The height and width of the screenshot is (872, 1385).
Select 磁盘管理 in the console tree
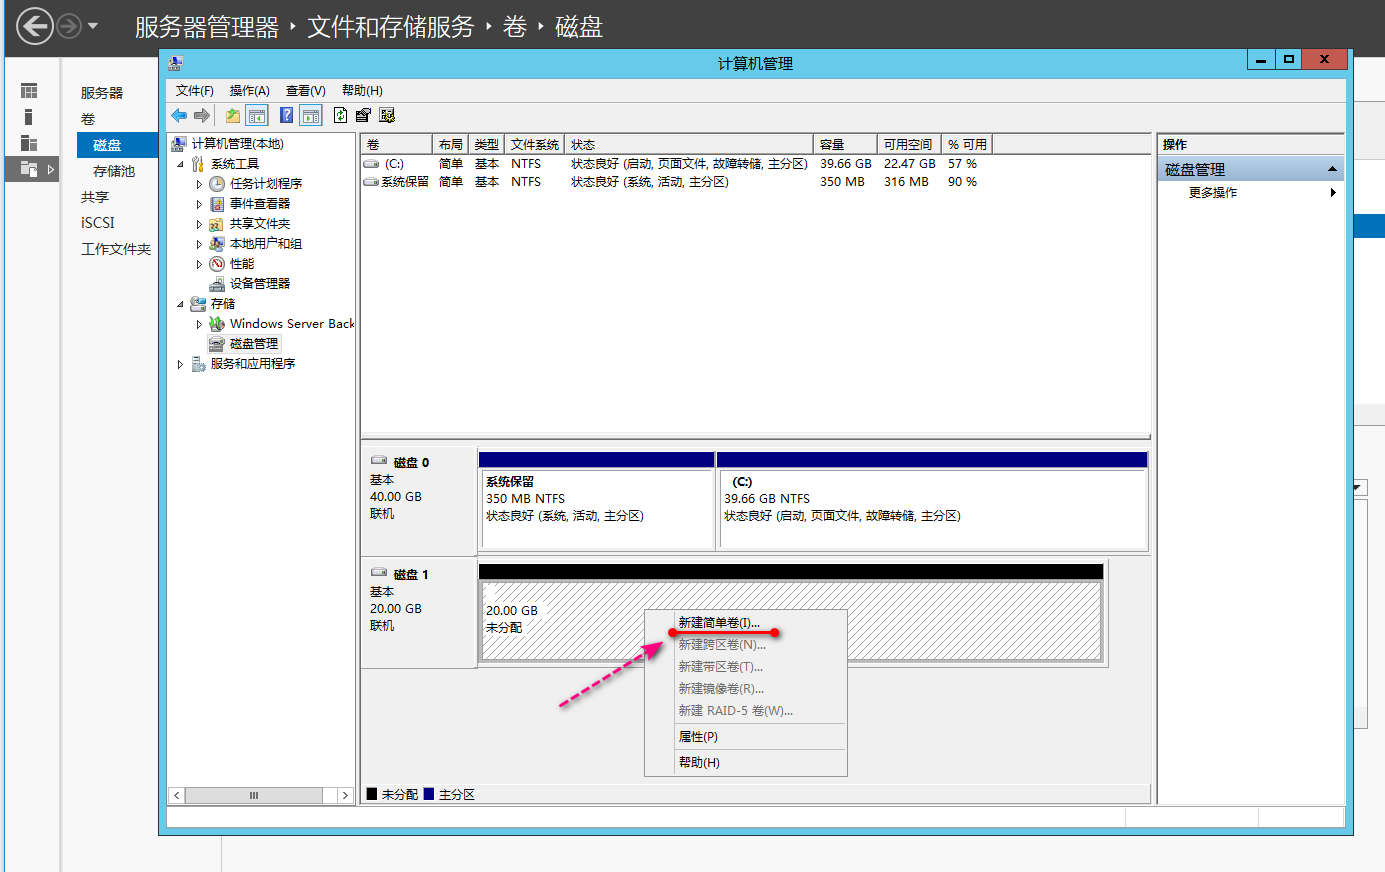pos(254,344)
